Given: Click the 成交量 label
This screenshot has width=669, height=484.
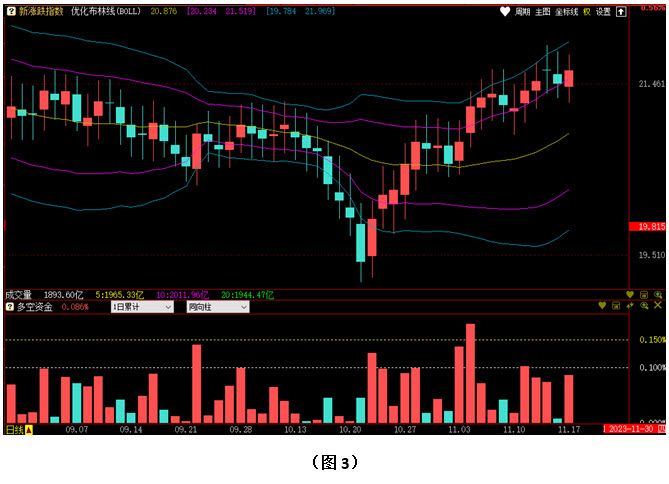Looking at the screenshot, I should (18, 295).
